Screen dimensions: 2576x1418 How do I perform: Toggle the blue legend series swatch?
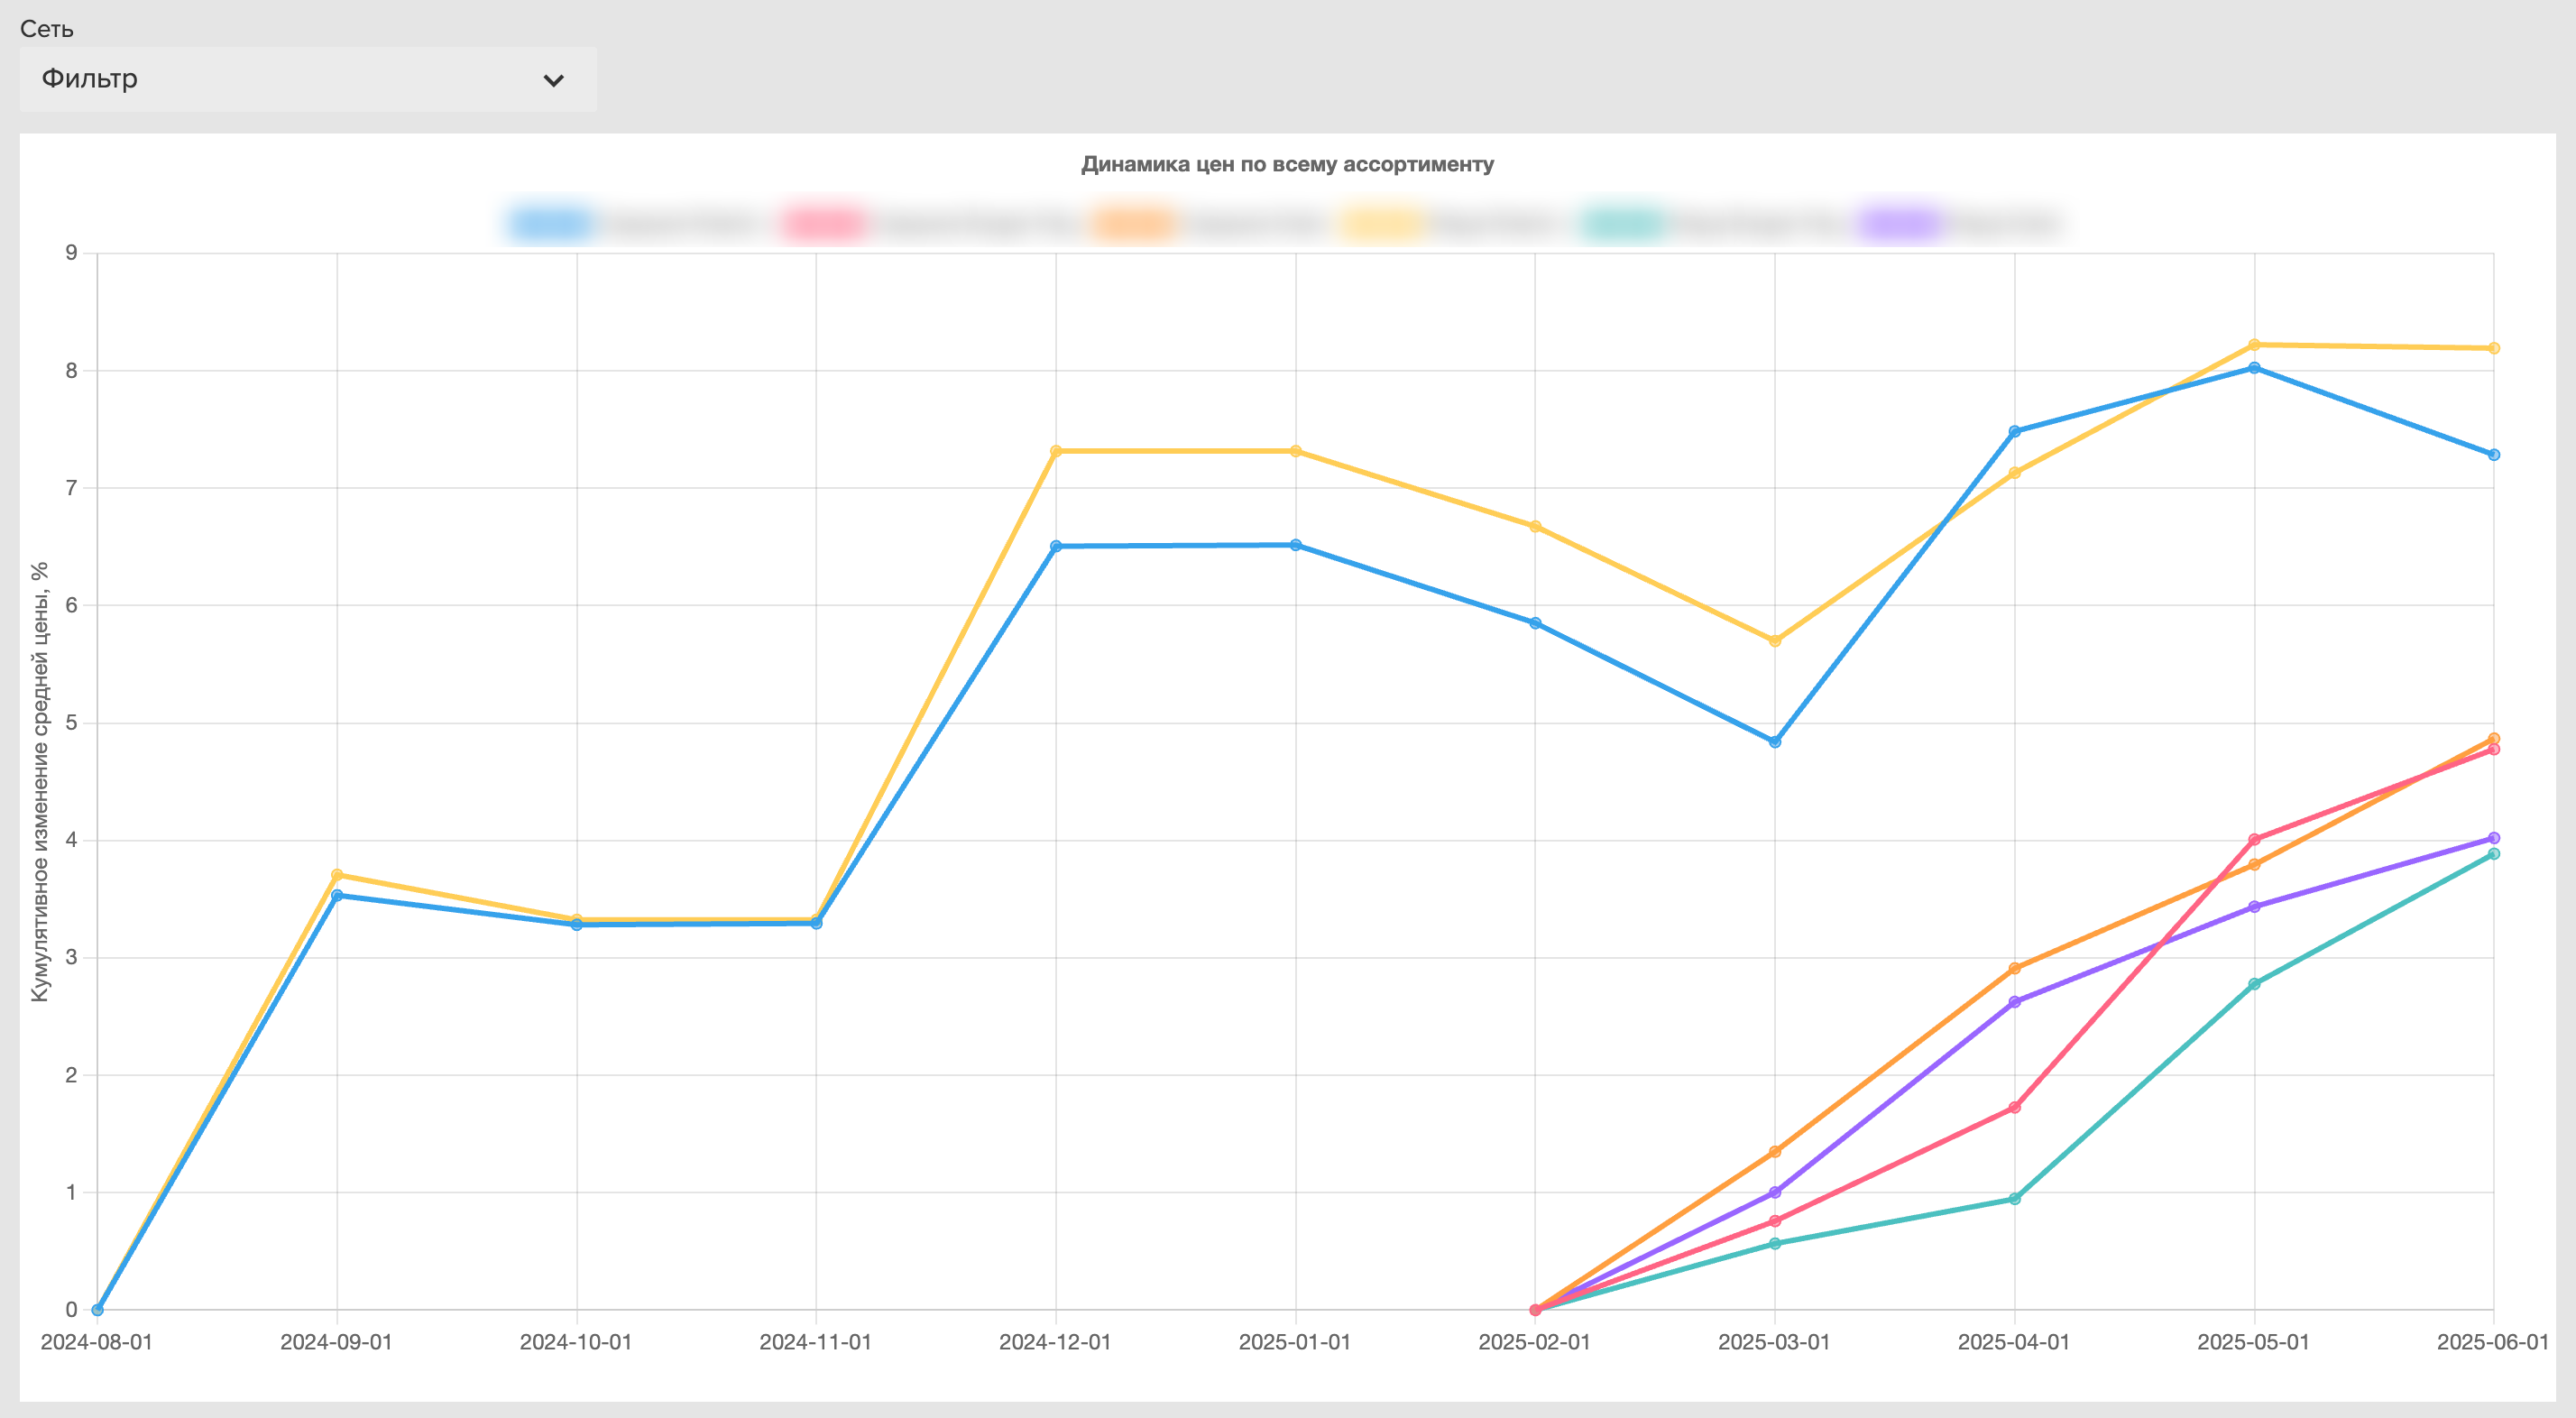(549, 223)
